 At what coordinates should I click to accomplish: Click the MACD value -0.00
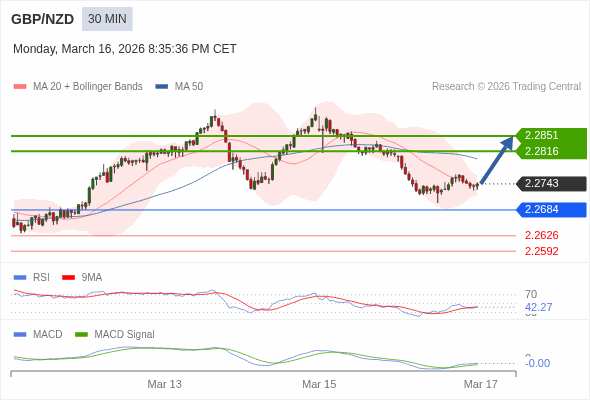537,363
